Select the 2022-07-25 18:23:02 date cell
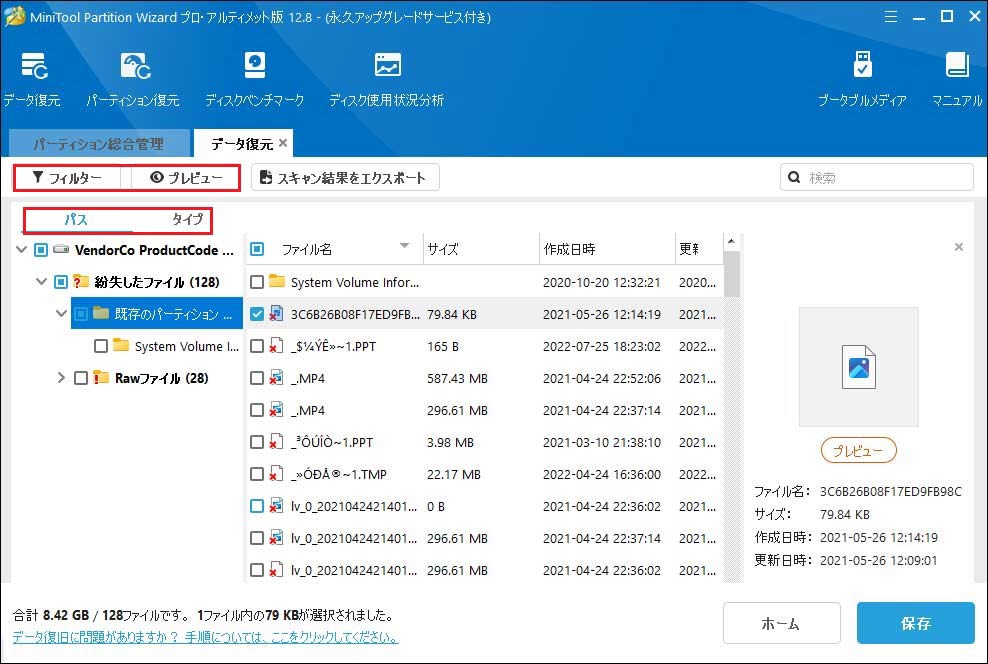The height and width of the screenshot is (664, 988). [x=602, y=346]
